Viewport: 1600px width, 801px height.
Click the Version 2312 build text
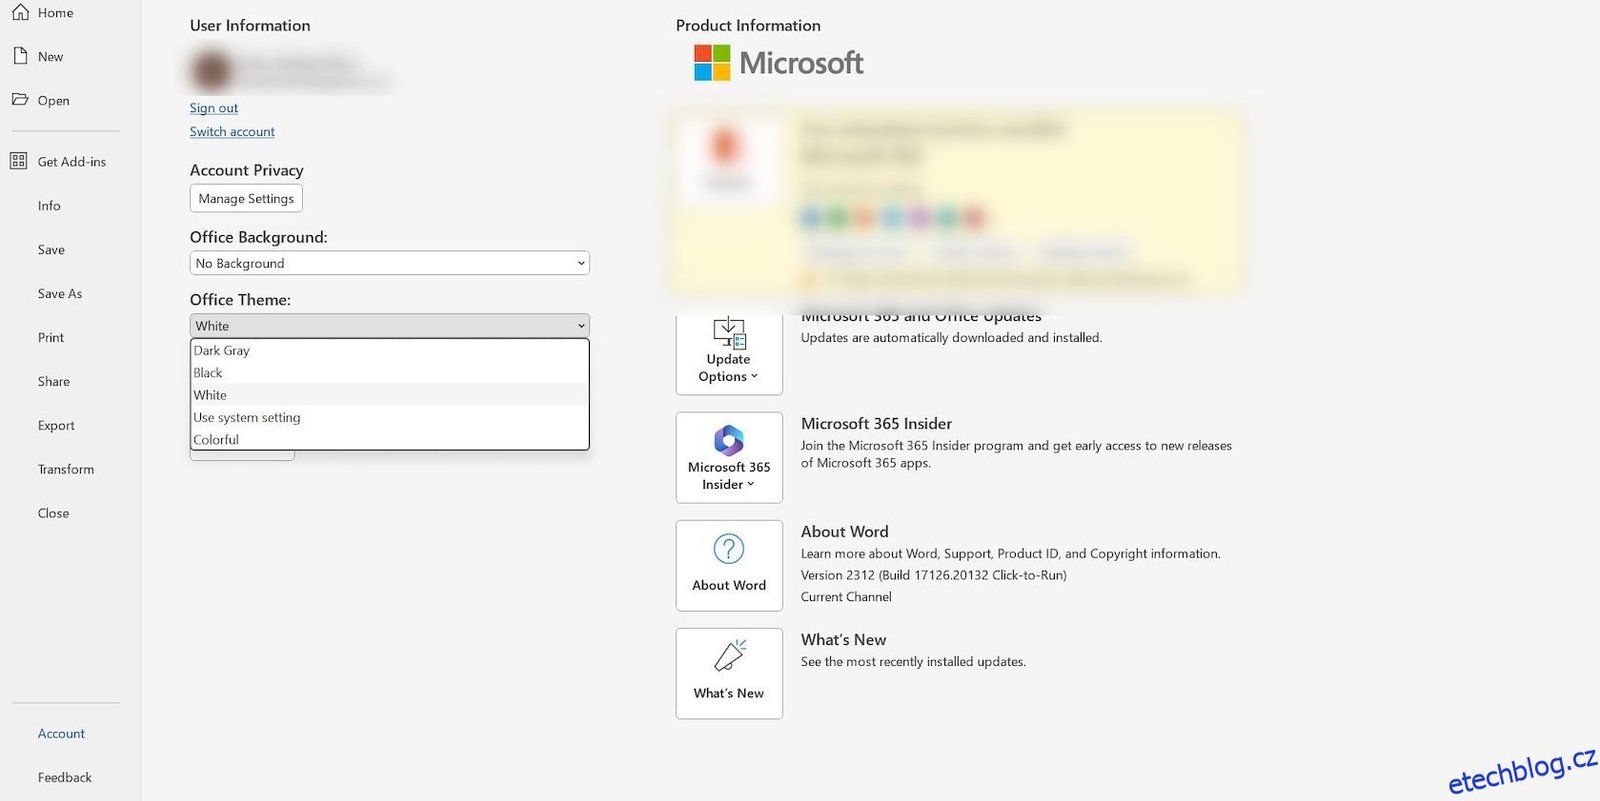(x=933, y=576)
